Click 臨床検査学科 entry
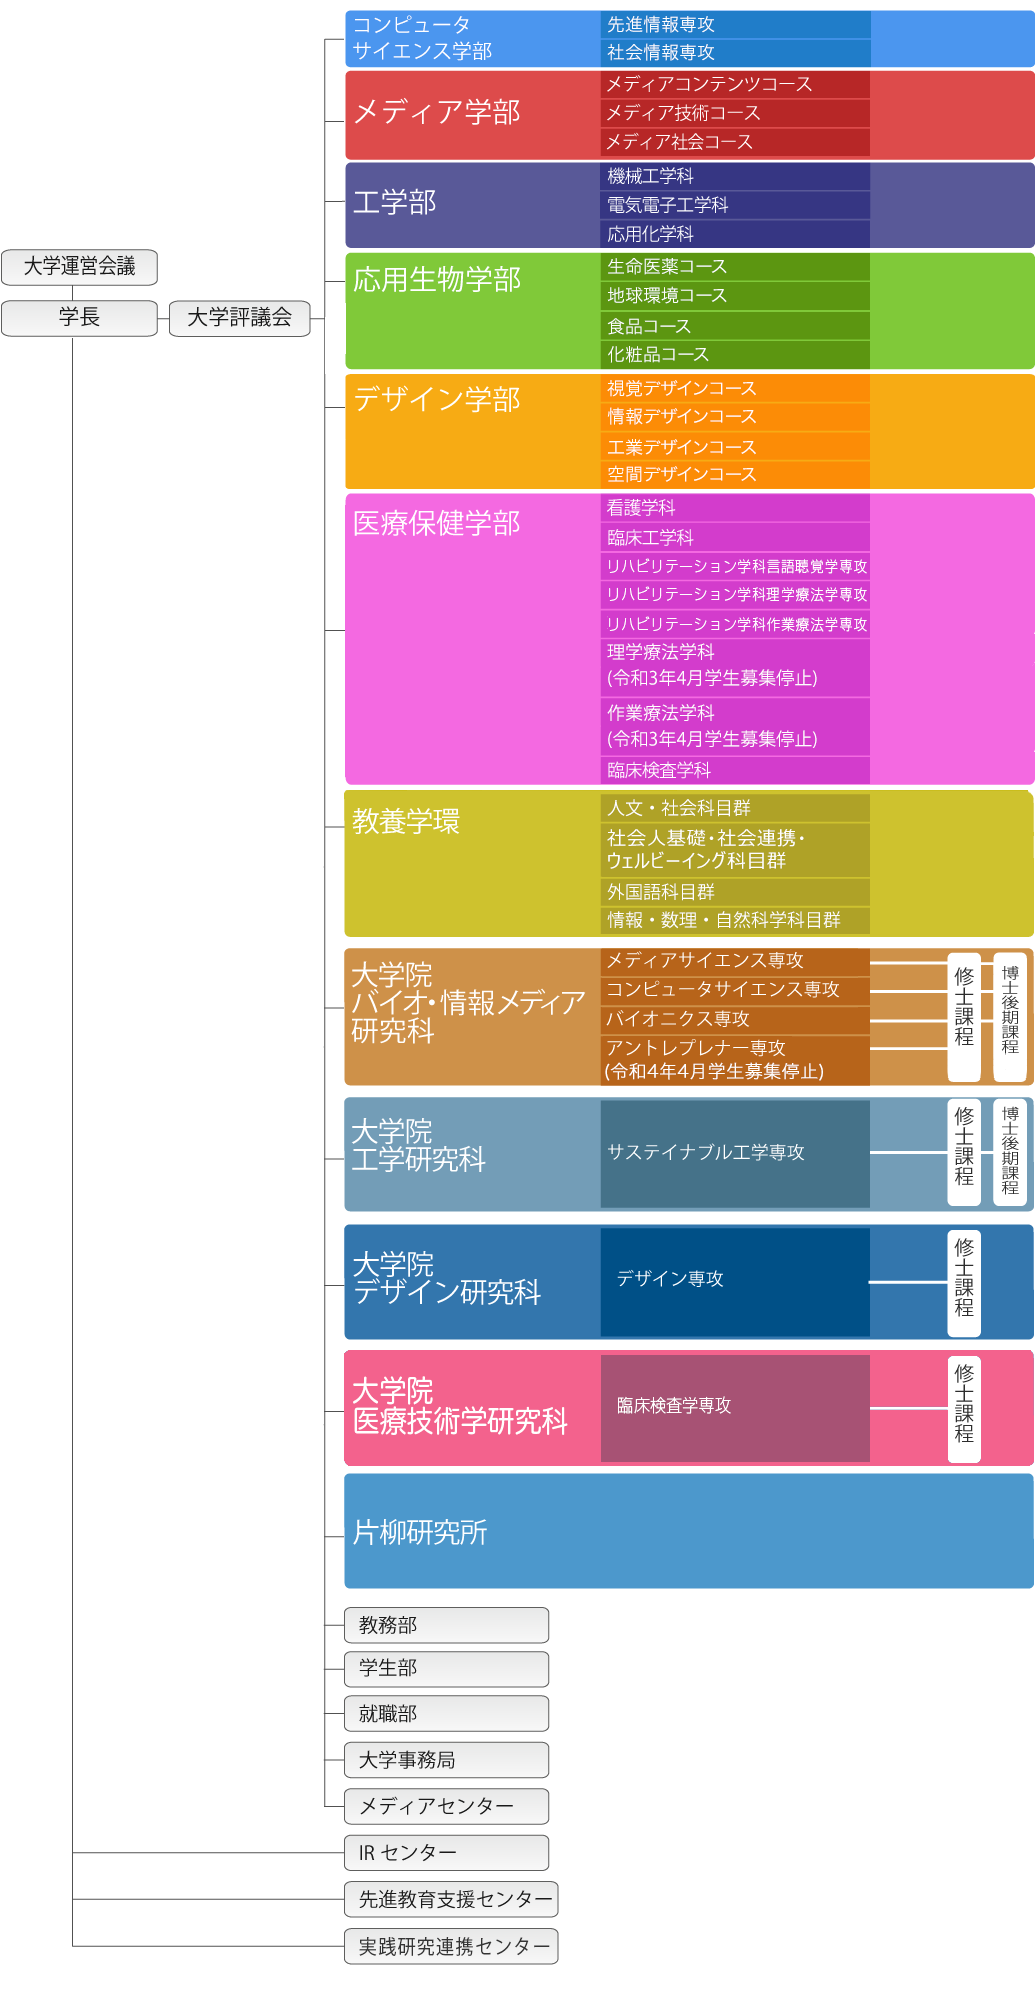Screen dimensions: 1035x2000 pos(735,770)
